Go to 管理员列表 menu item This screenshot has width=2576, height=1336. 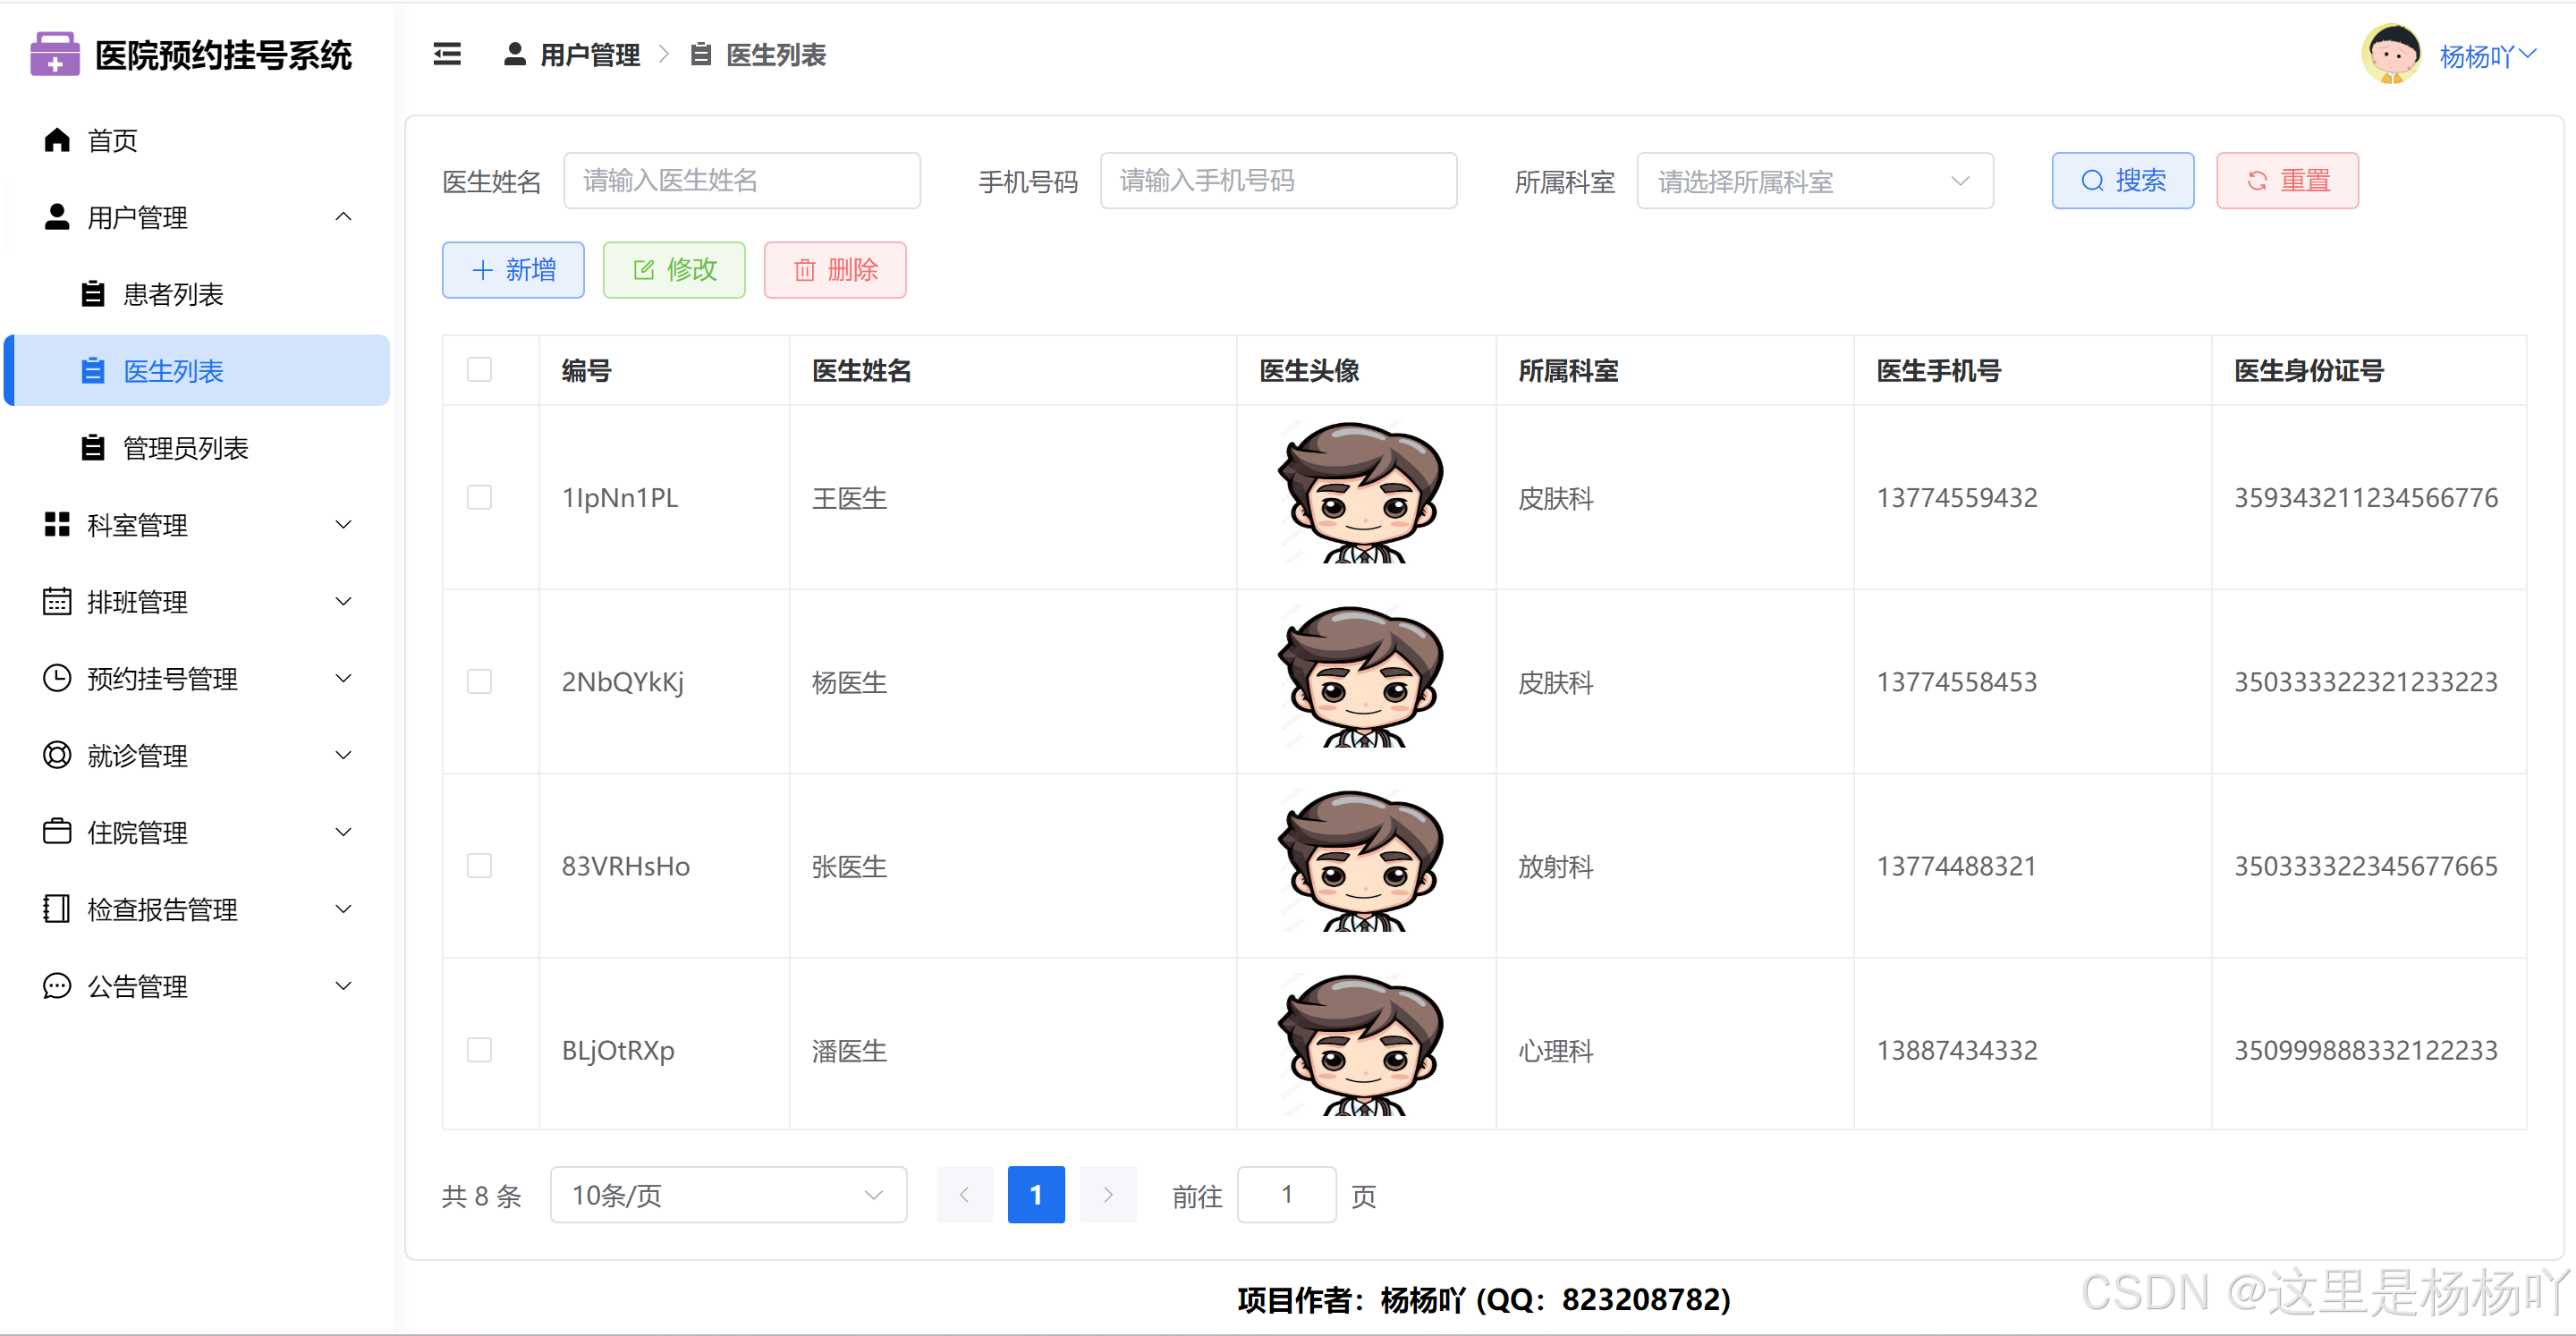click(185, 448)
